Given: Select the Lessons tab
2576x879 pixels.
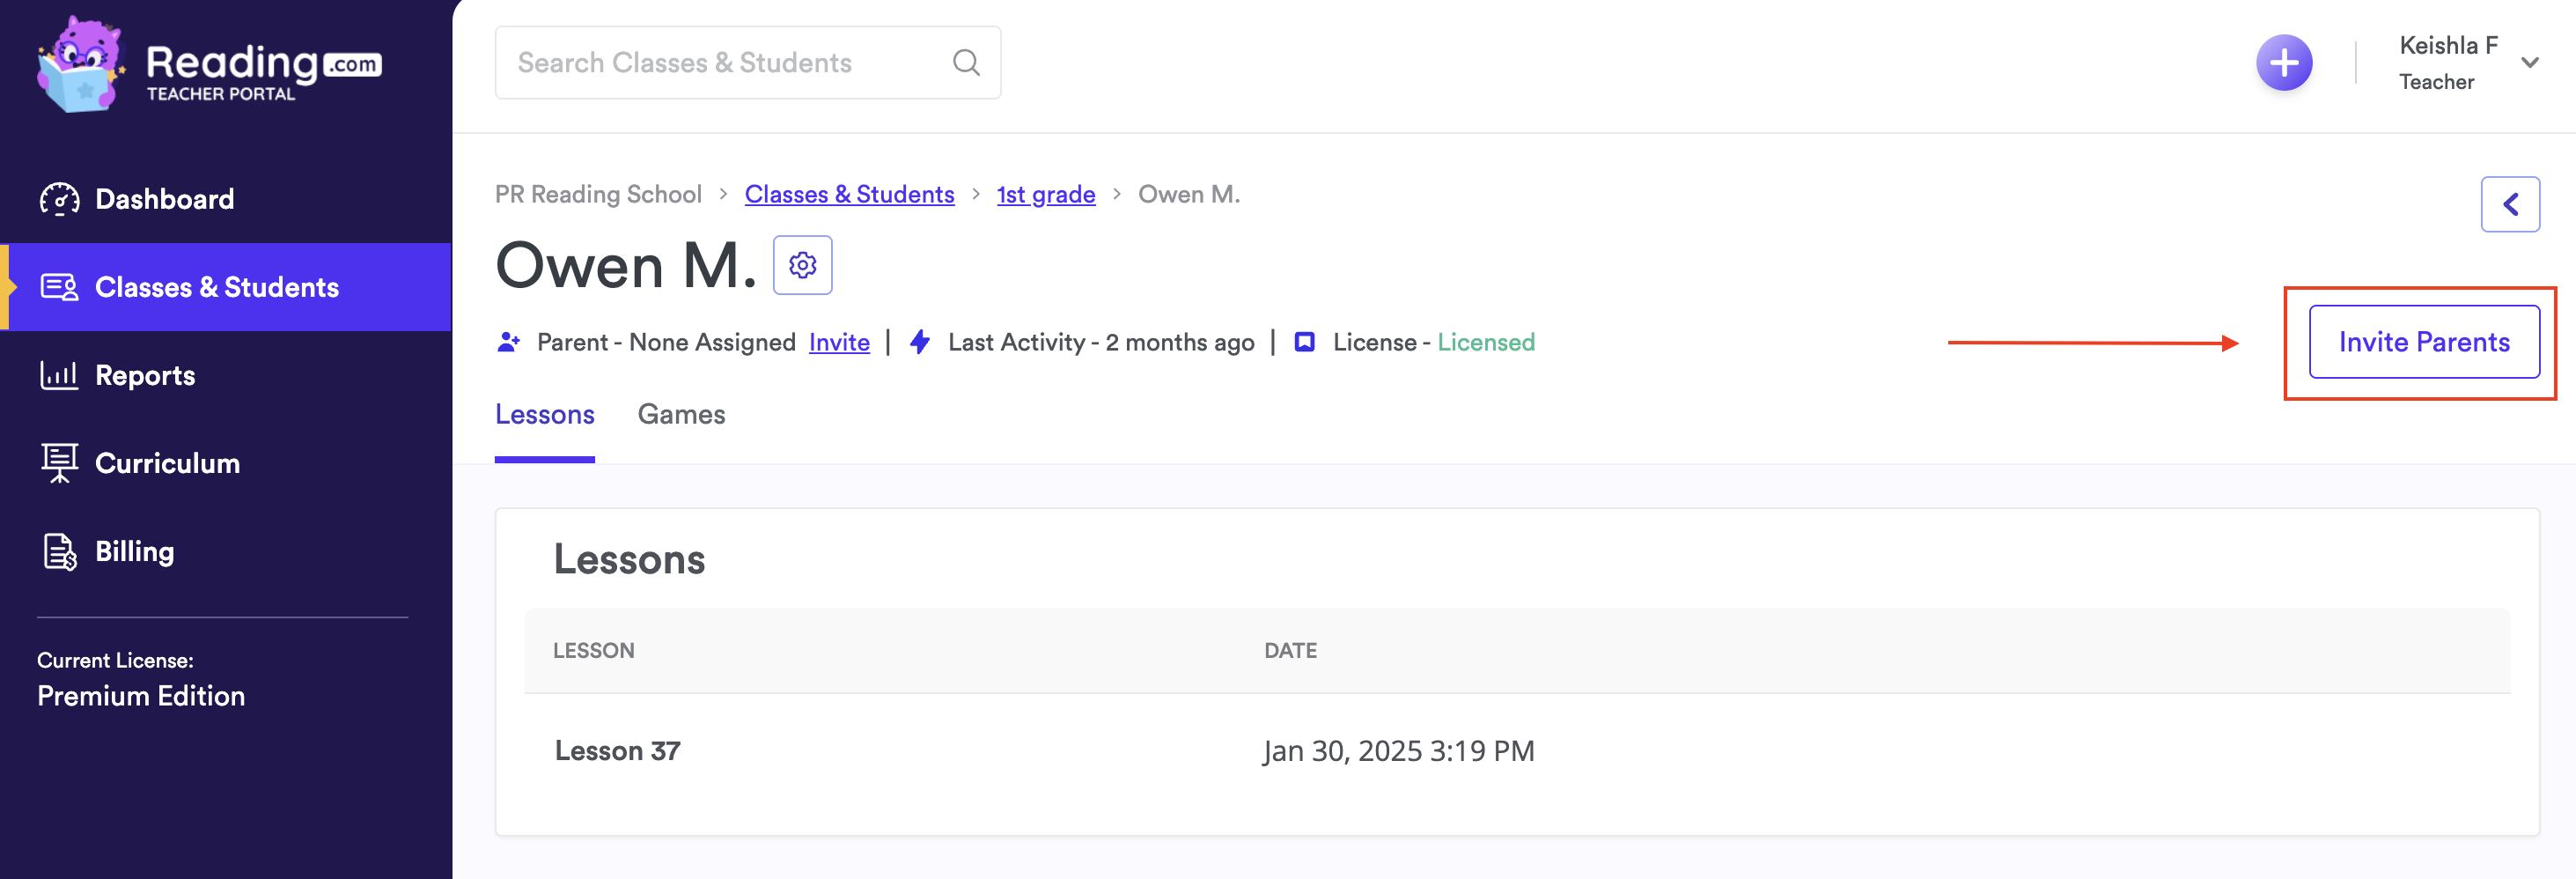Looking at the screenshot, I should pyautogui.click(x=544, y=414).
